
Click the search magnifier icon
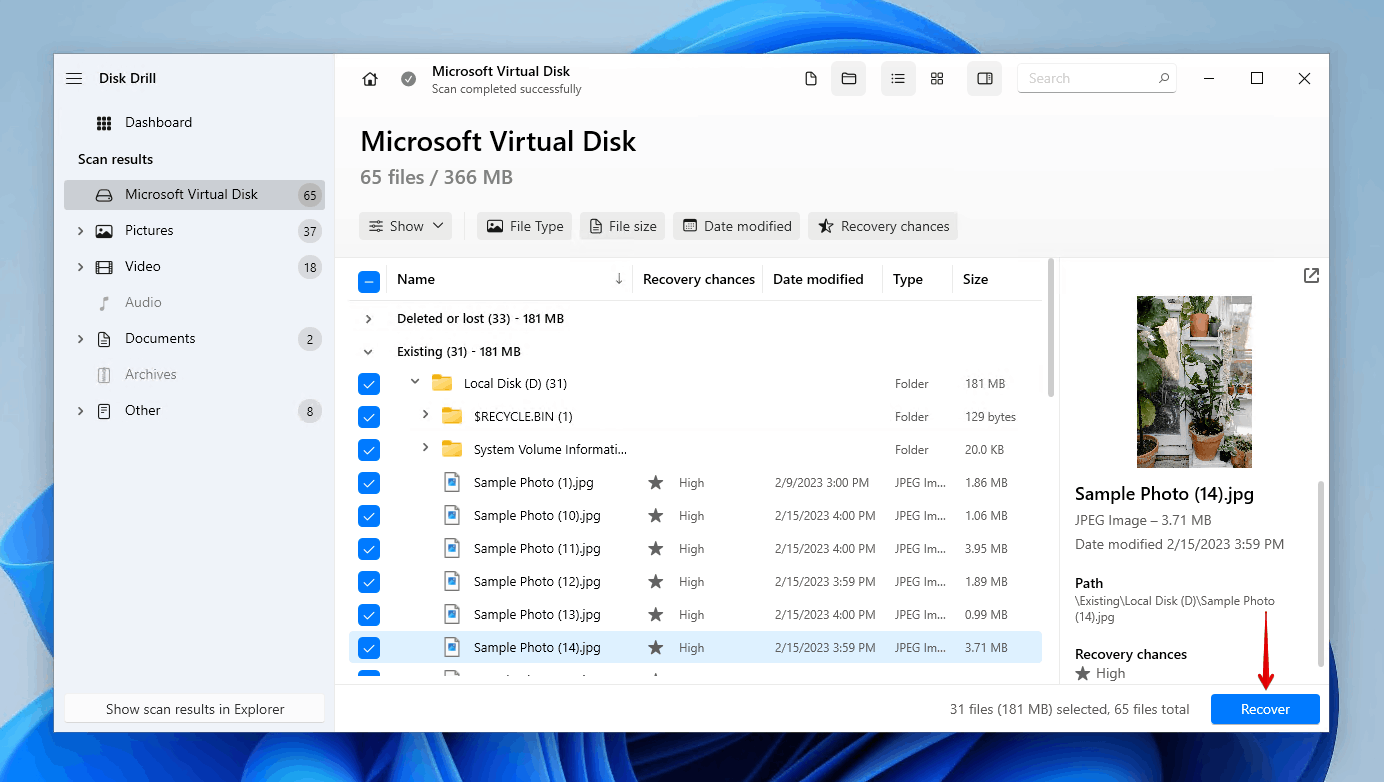point(1164,78)
